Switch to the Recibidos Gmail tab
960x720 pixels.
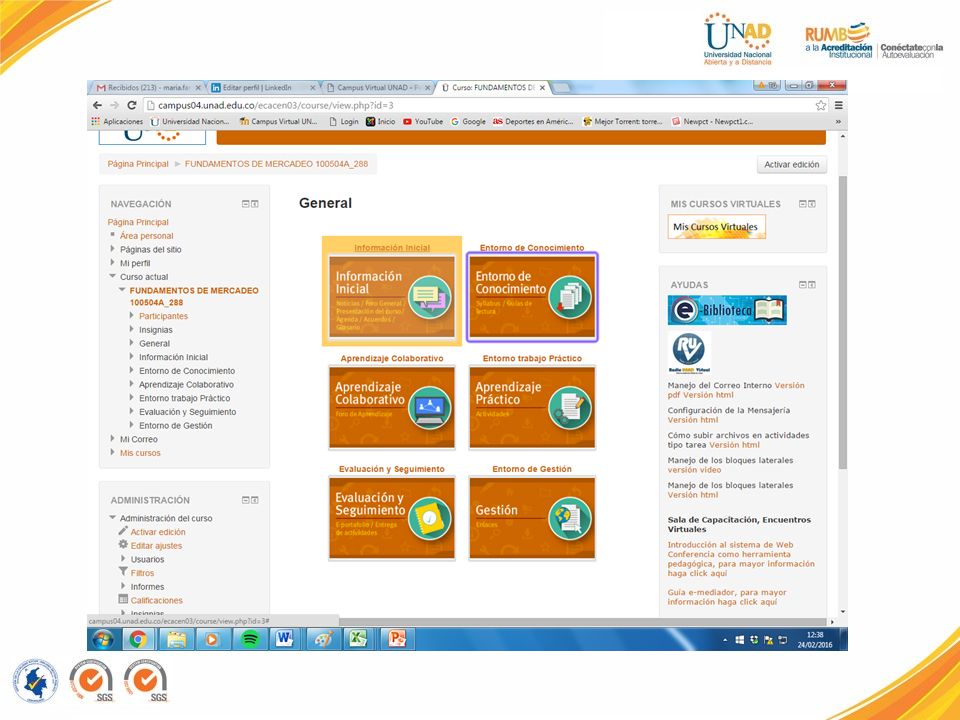click(148, 88)
